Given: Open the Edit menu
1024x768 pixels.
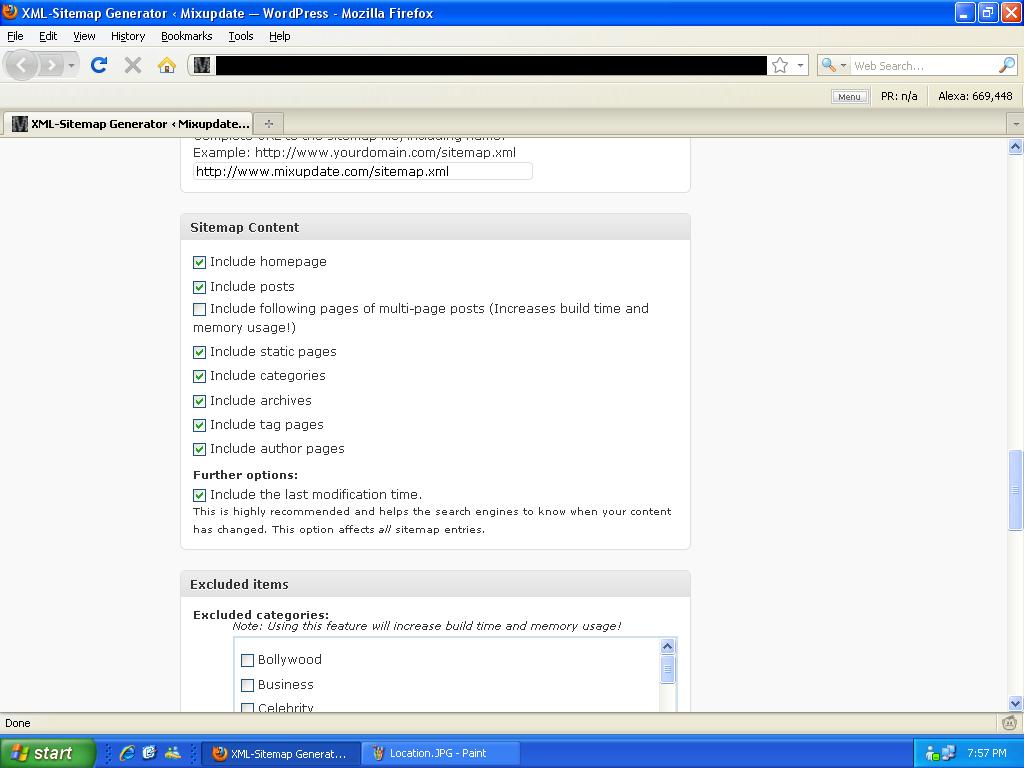Looking at the screenshot, I should 48,36.
